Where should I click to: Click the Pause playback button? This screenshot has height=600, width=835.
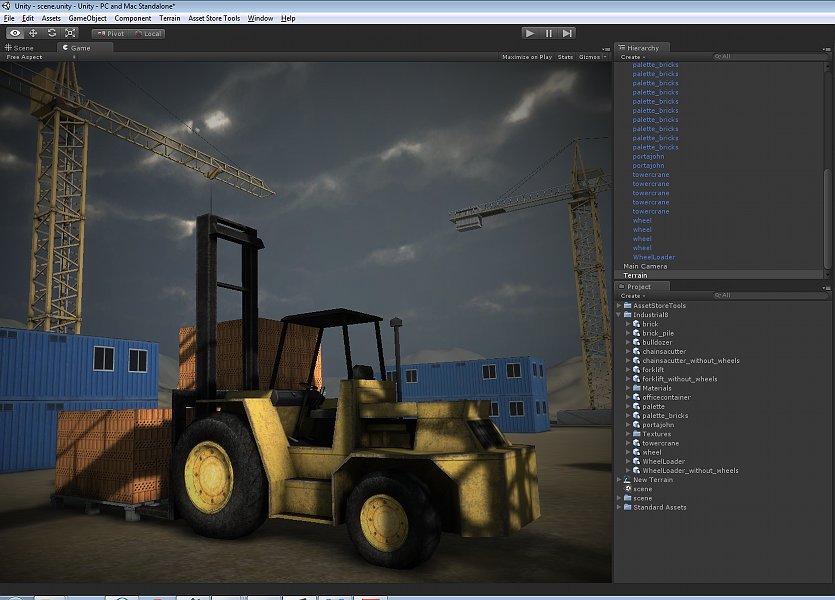(x=549, y=33)
